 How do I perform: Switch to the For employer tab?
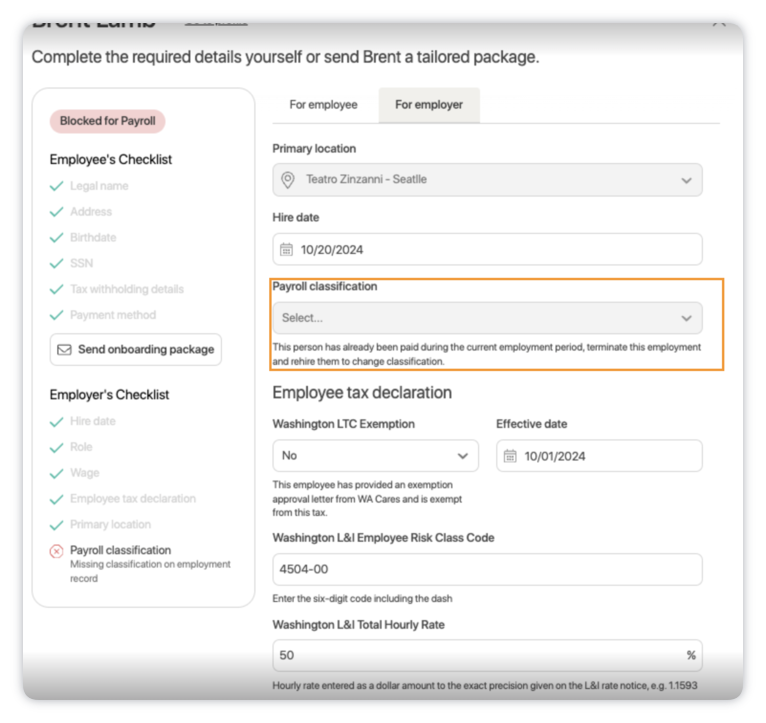429,105
